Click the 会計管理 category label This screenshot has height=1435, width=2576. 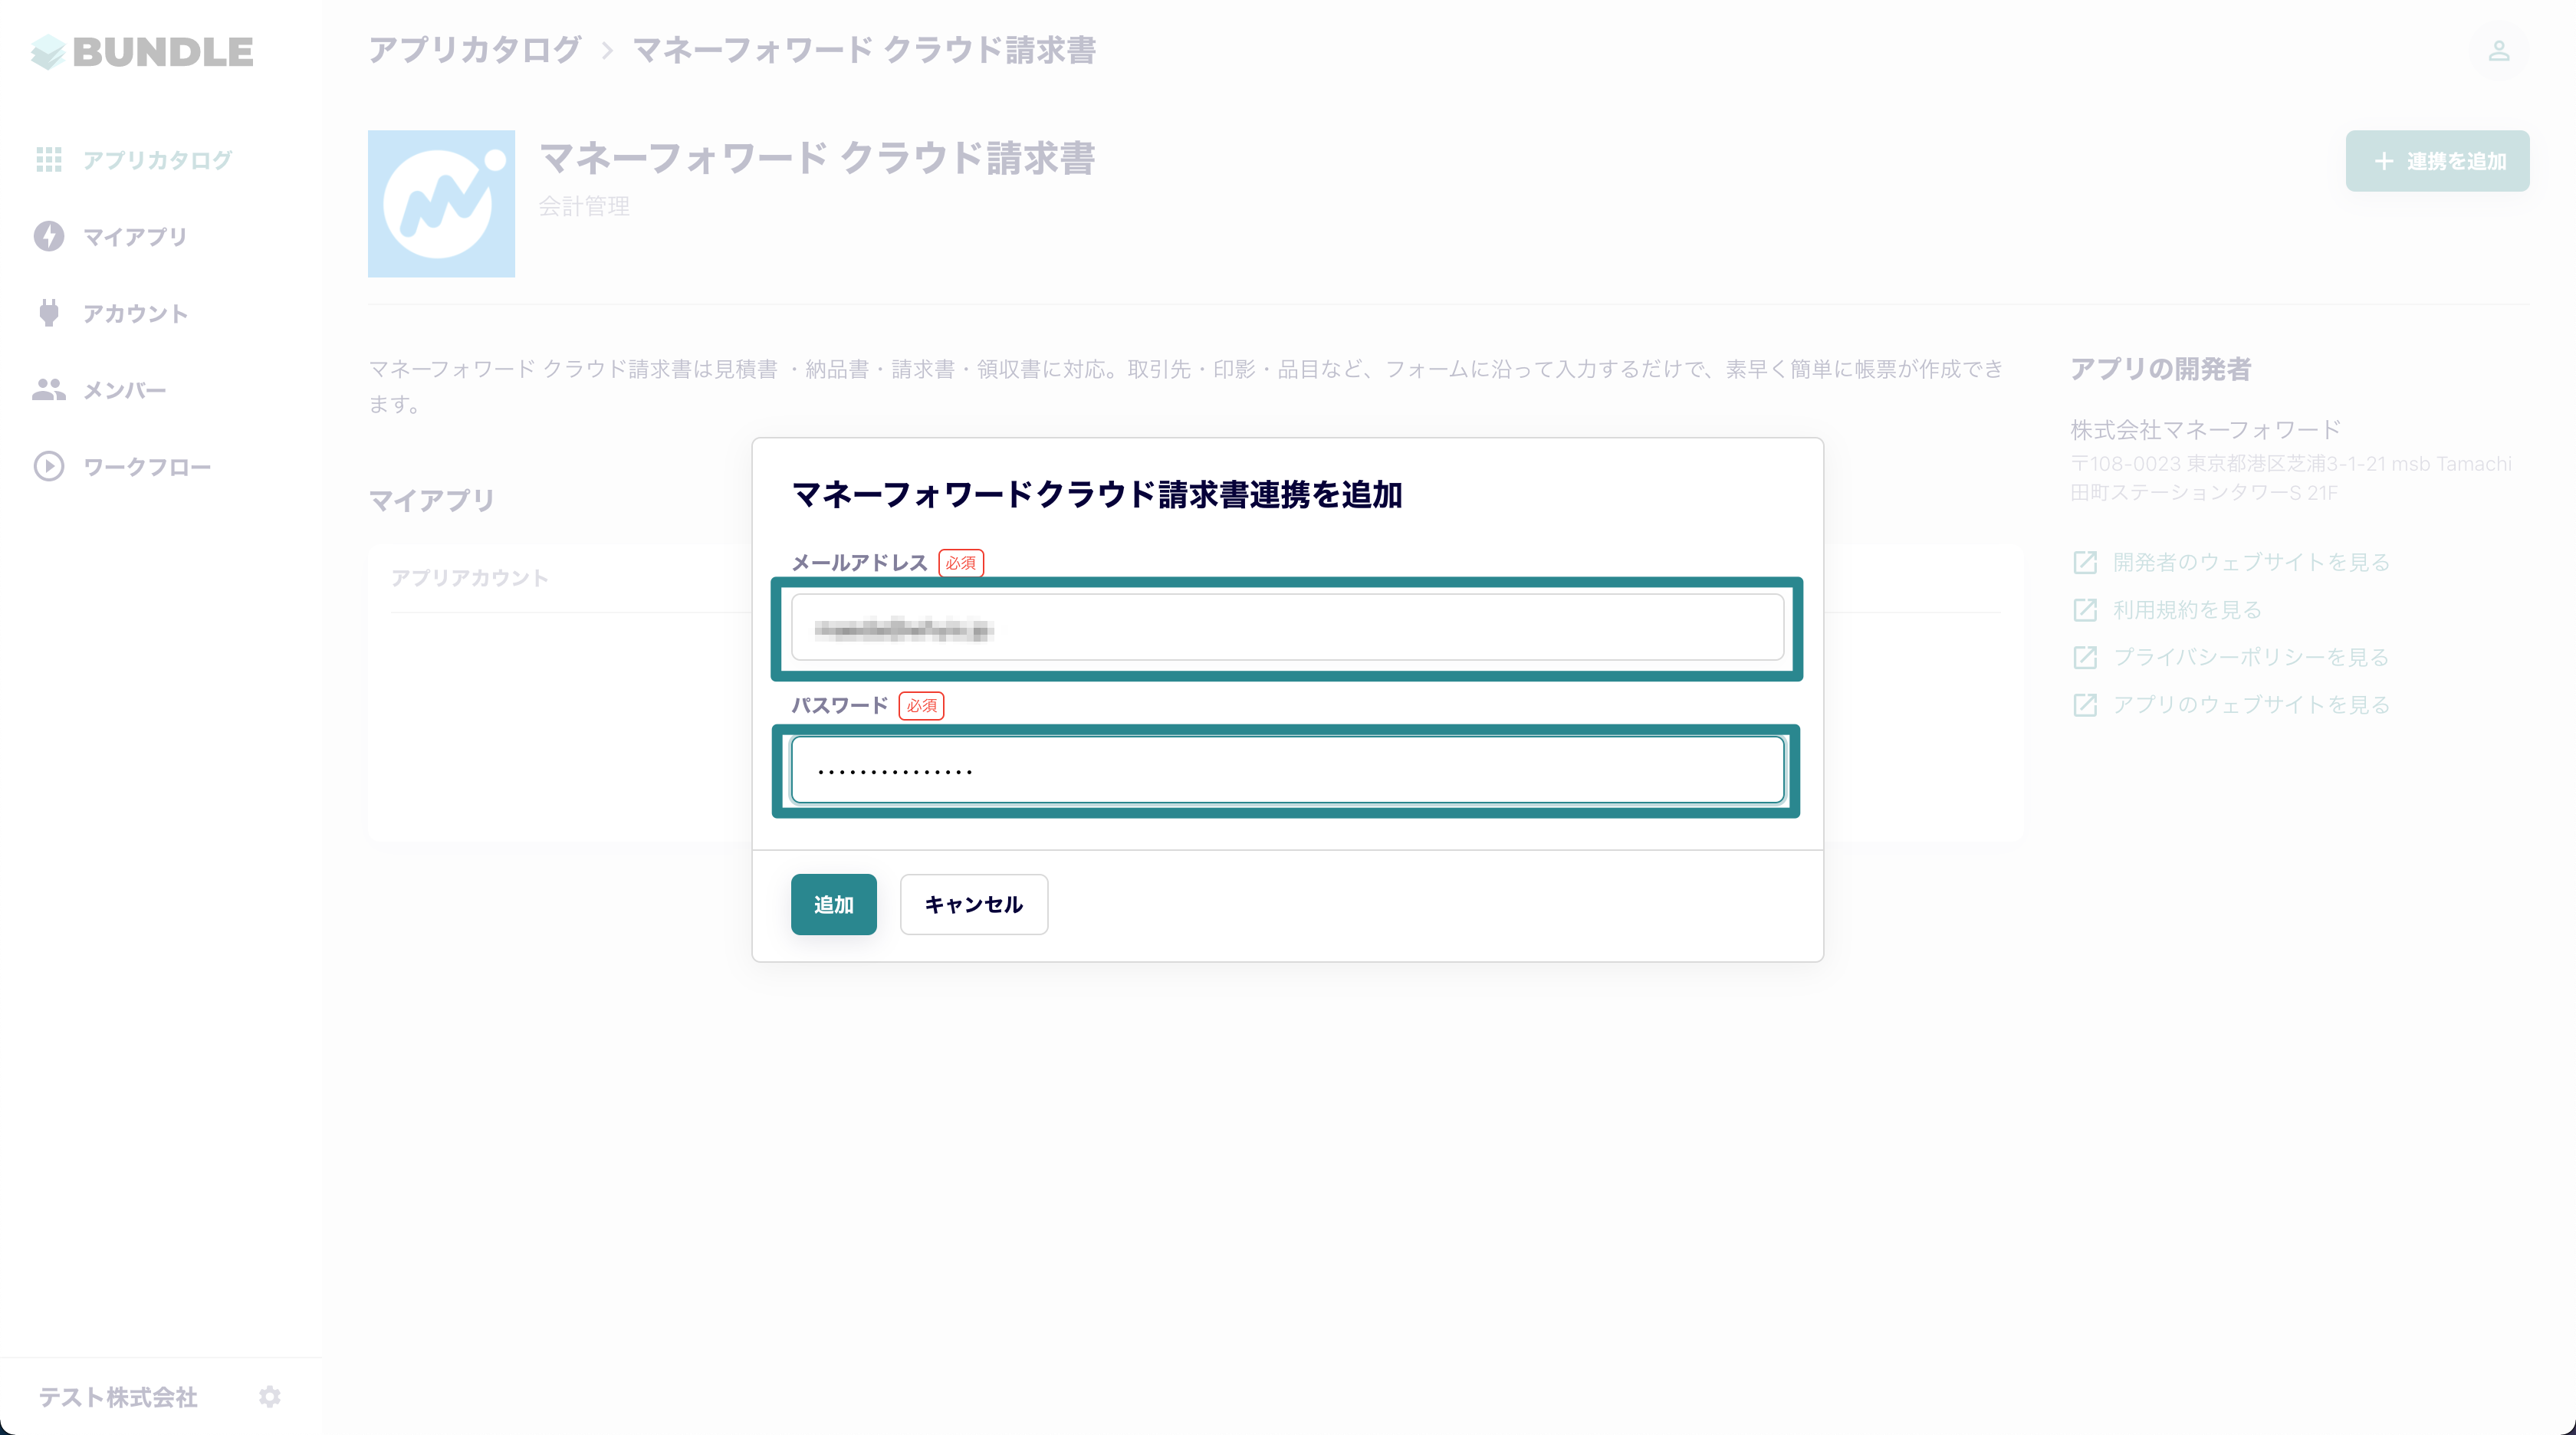[584, 207]
